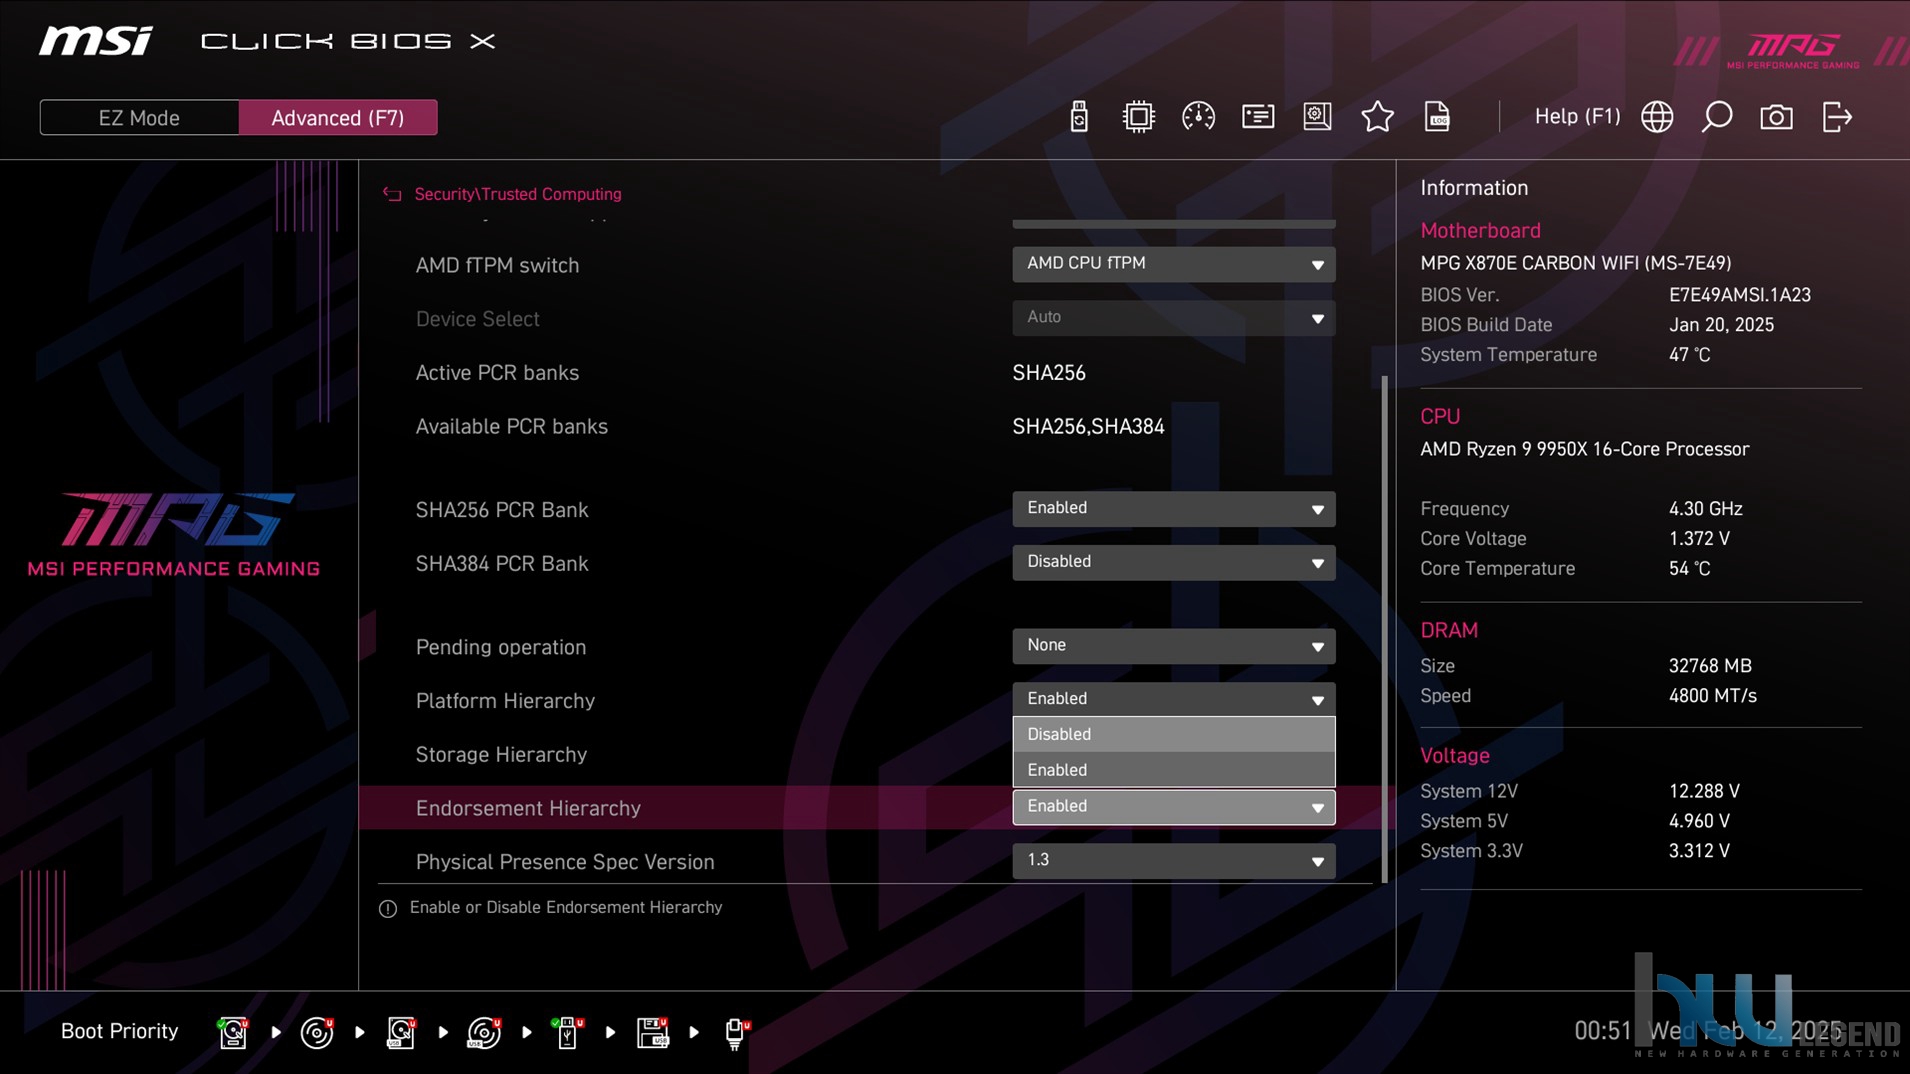Select the USB CD/DVD boot device
Viewport: 1910px width, 1074px height.
(x=484, y=1032)
